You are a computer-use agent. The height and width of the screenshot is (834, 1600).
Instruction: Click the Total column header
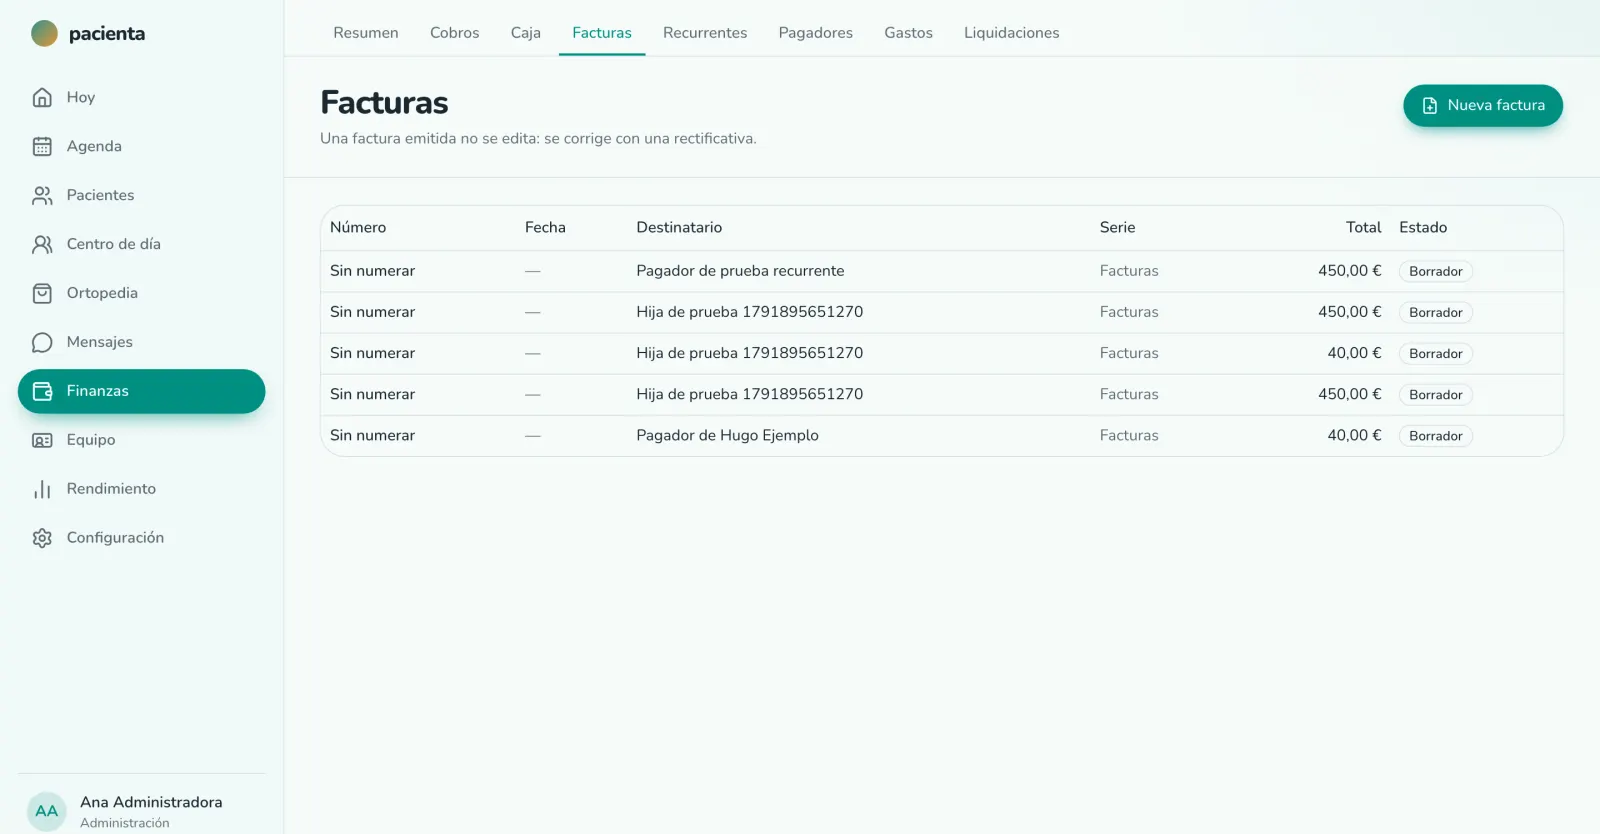tap(1363, 227)
